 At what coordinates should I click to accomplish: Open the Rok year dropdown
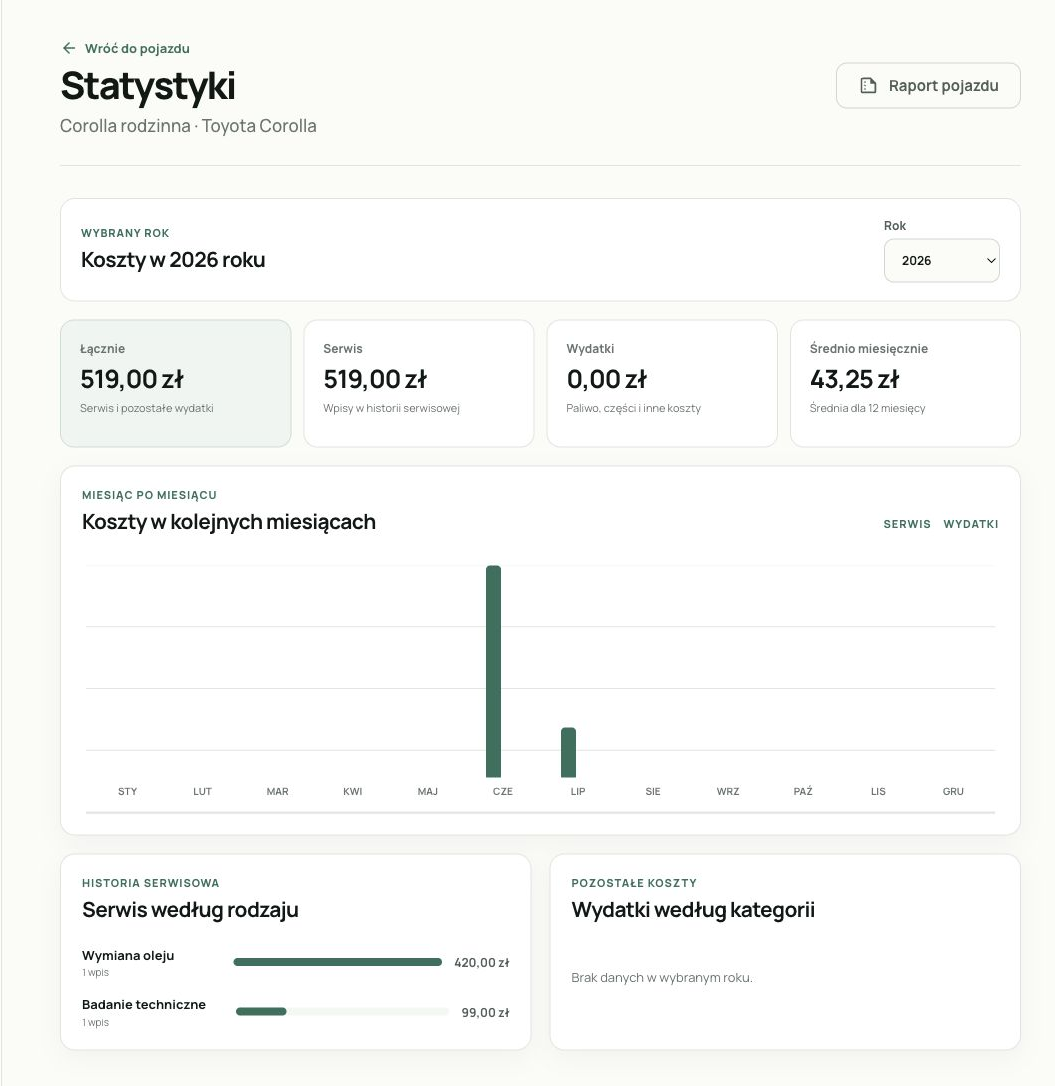tap(941, 260)
